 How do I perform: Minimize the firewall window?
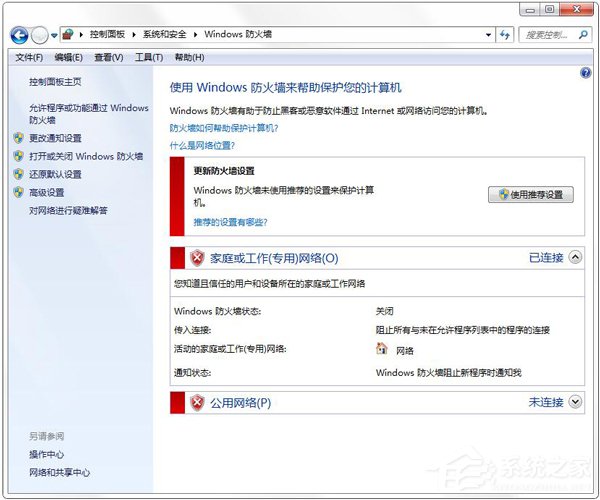coord(530,10)
